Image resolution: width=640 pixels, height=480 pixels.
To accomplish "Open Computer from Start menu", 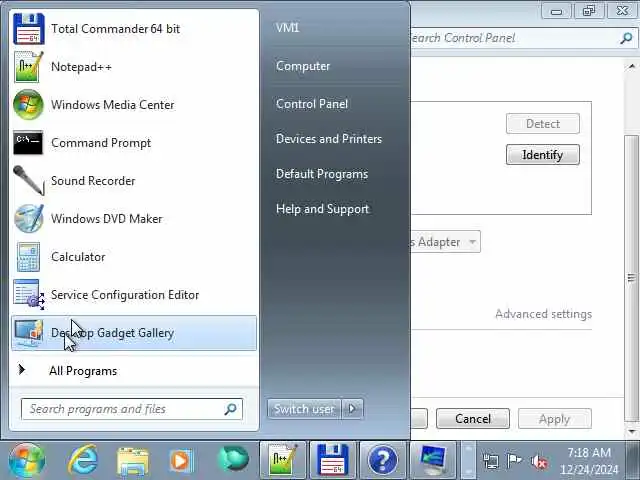I will 303,66.
